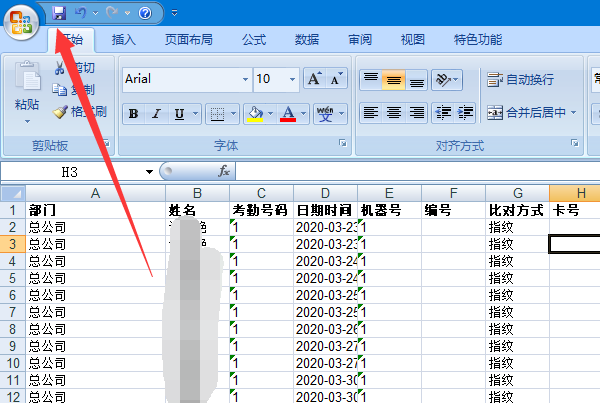Switch to the 公式 tab
The height and width of the screenshot is (403, 600).
[x=254, y=39]
